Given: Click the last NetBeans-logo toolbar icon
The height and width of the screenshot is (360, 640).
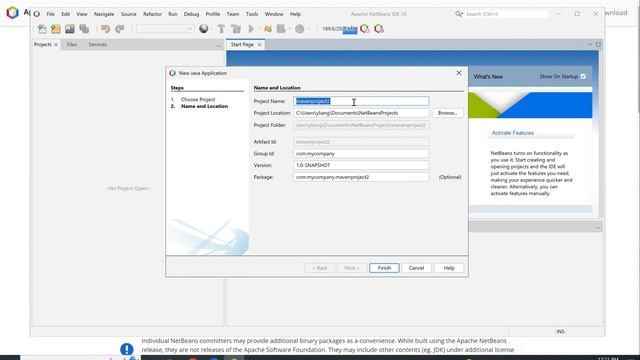Looking at the screenshot, I should (x=379, y=29).
